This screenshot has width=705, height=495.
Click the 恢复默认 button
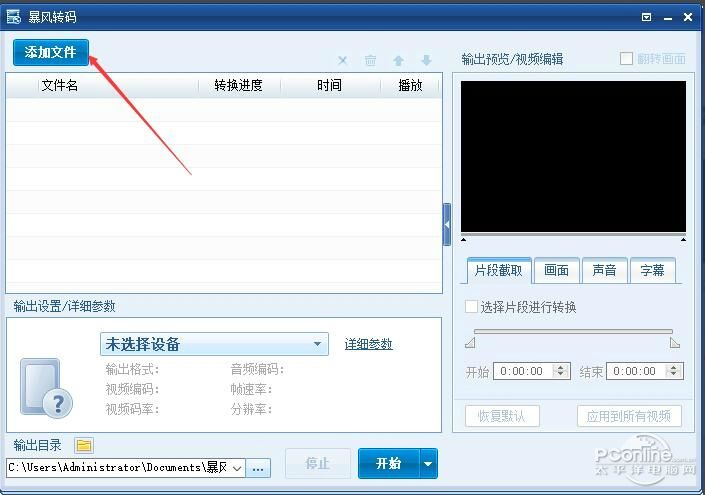(502, 416)
